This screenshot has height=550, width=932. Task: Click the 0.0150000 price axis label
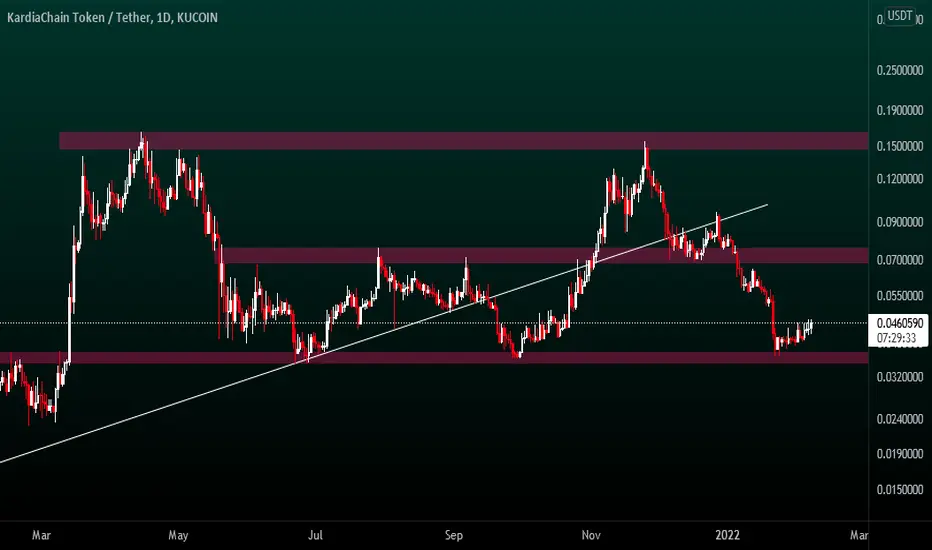click(899, 489)
